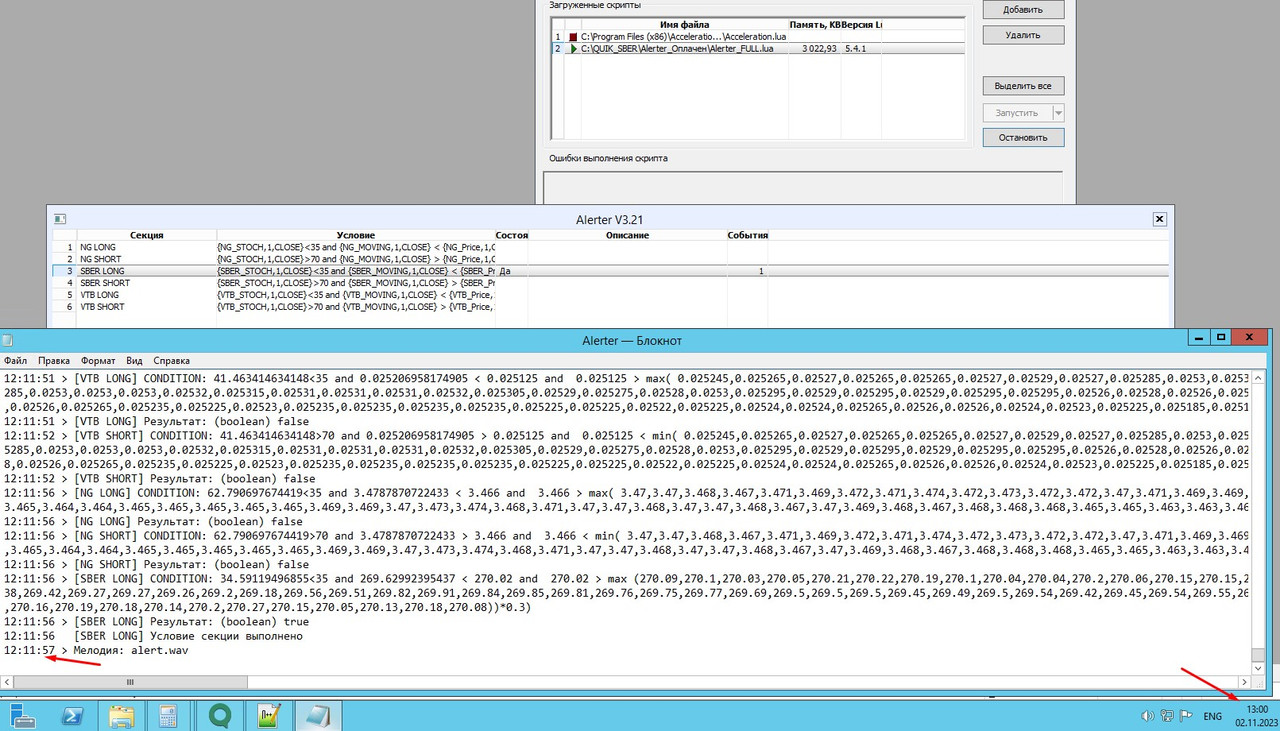Click the Alerter V3.21 window table icon
The width and height of the screenshot is (1280, 731).
pyautogui.click(x=59, y=219)
